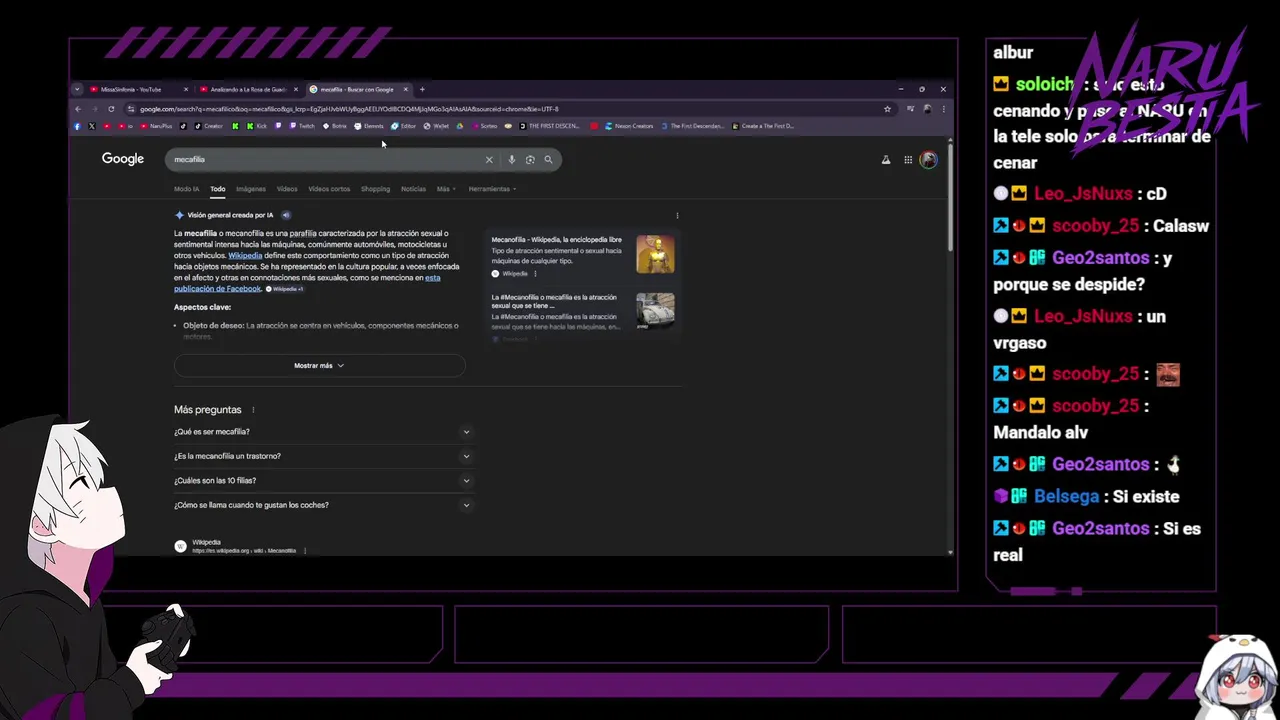Screen dimensions: 1280x720
Task: Click username Belsega in the chat
Action: click(1065, 496)
